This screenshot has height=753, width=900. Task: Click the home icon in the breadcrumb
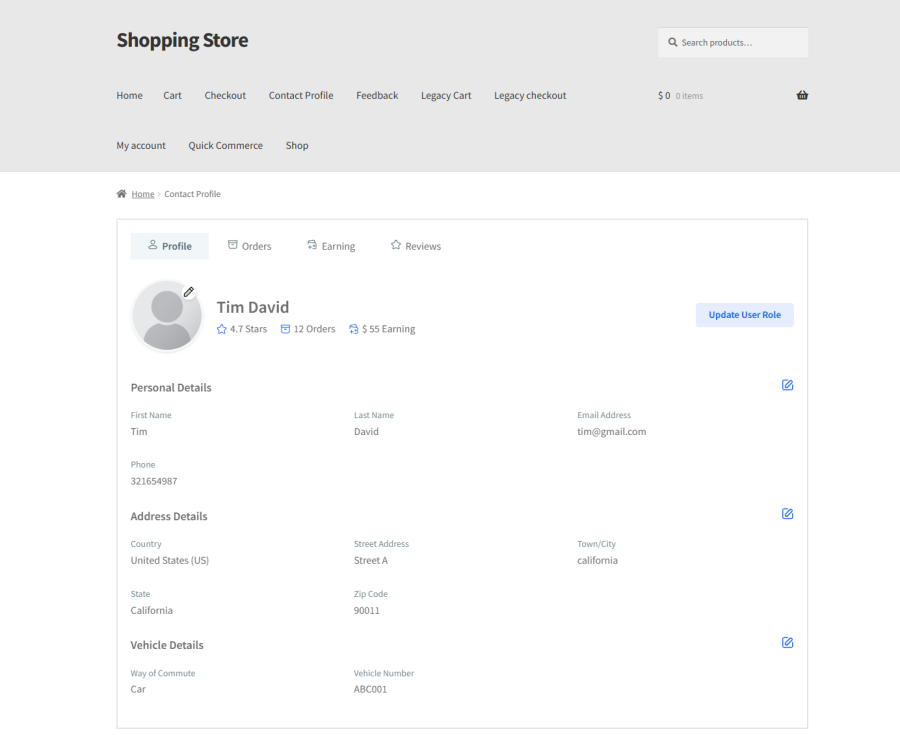click(120, 193)
